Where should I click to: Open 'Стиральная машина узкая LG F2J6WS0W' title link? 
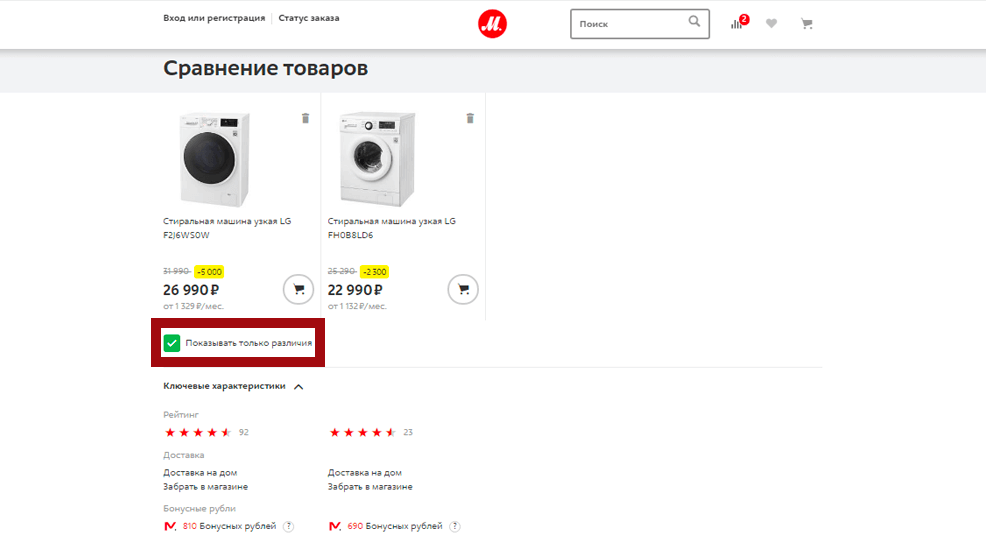227,228
